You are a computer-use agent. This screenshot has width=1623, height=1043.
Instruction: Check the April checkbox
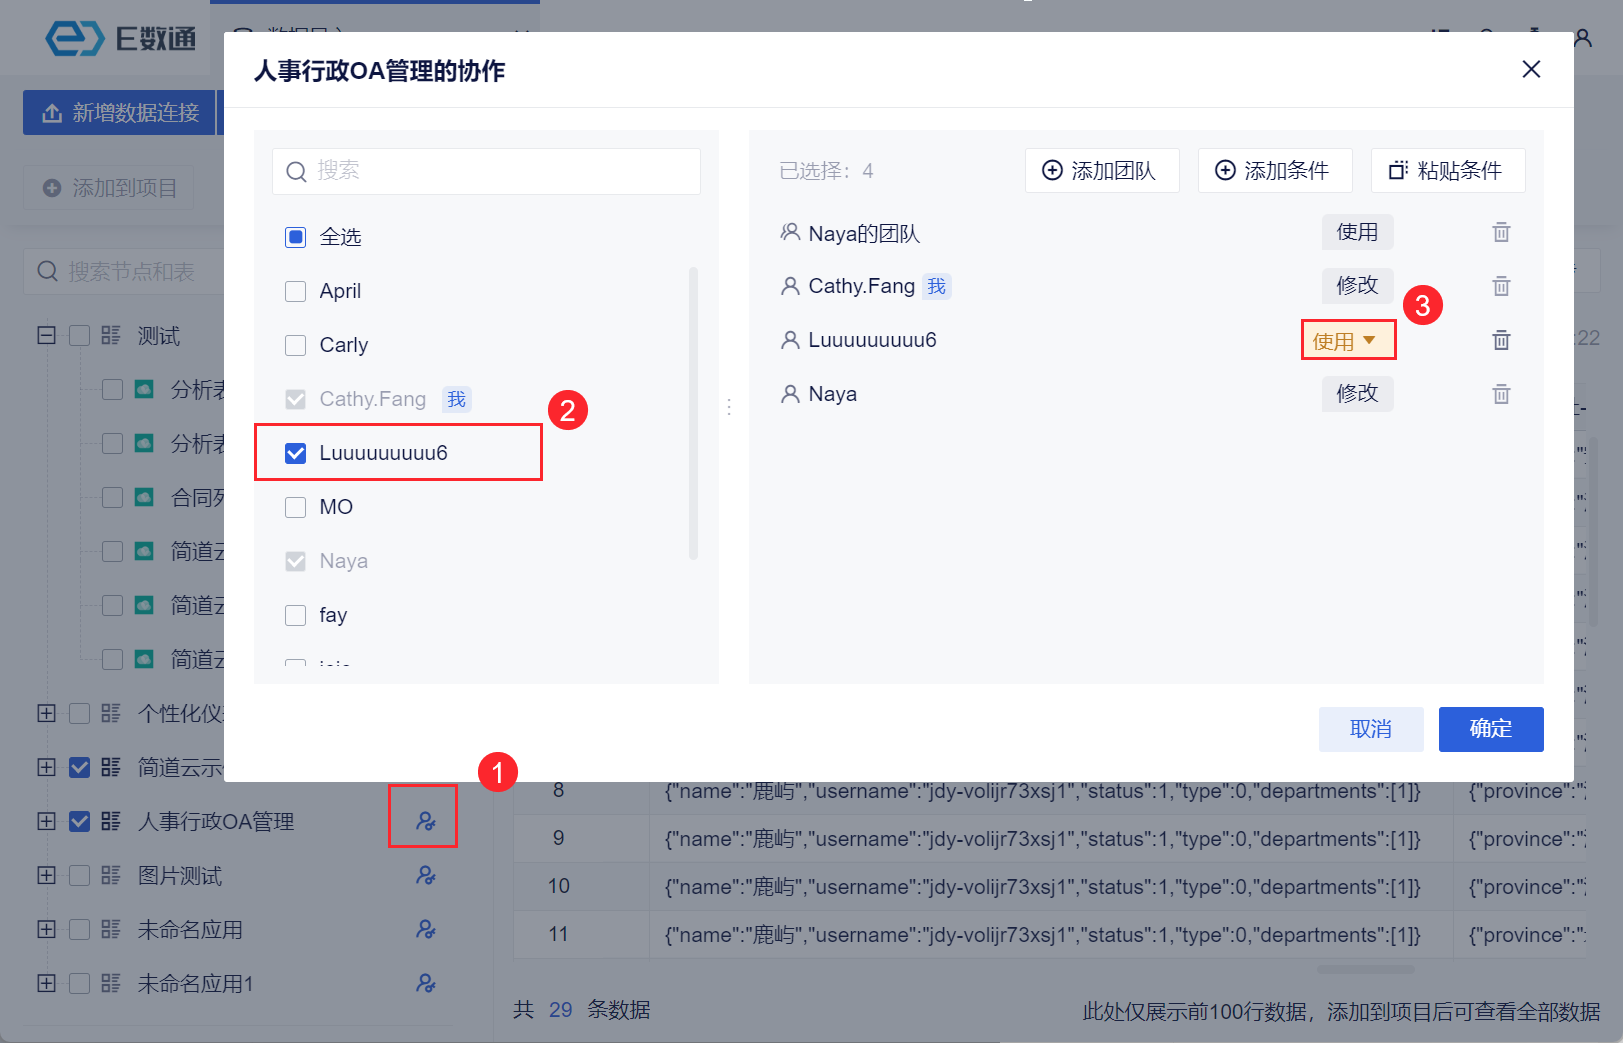(x=295, y=291)
